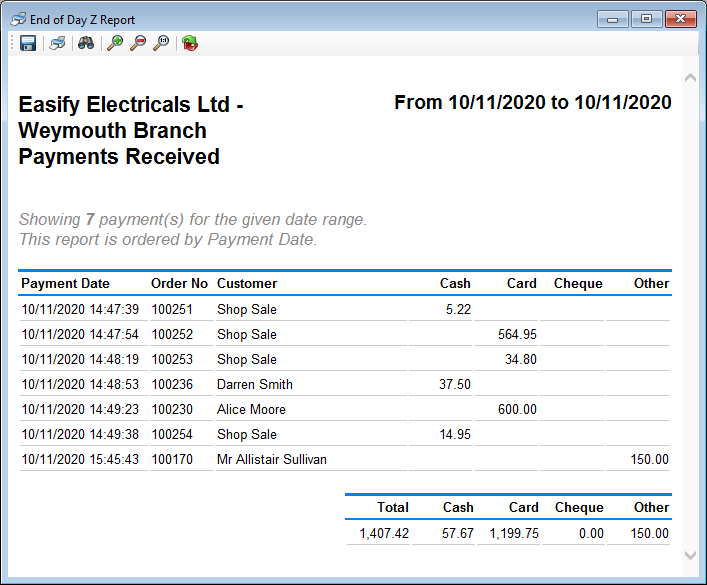Click the Print report printer icon

pyautogui.click(x=58, y=43)
